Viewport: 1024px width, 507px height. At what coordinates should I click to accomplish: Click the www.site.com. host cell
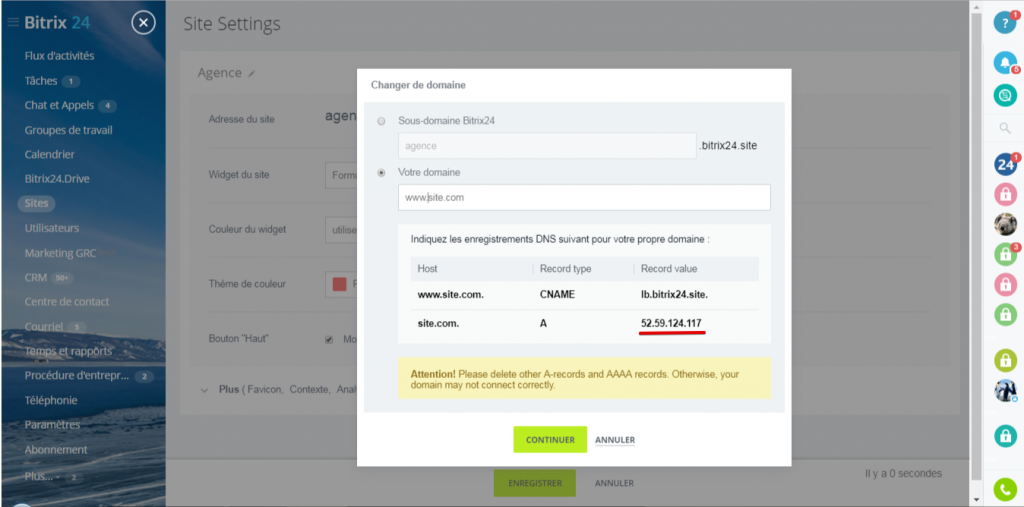tap(451, 295)
